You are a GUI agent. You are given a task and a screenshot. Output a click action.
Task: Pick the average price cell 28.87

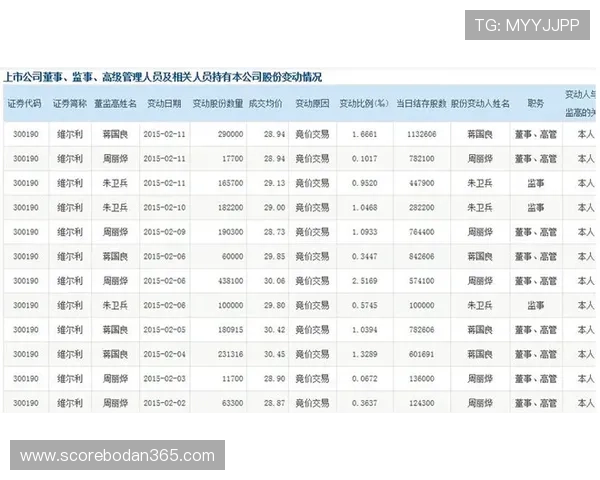point(274,403)
